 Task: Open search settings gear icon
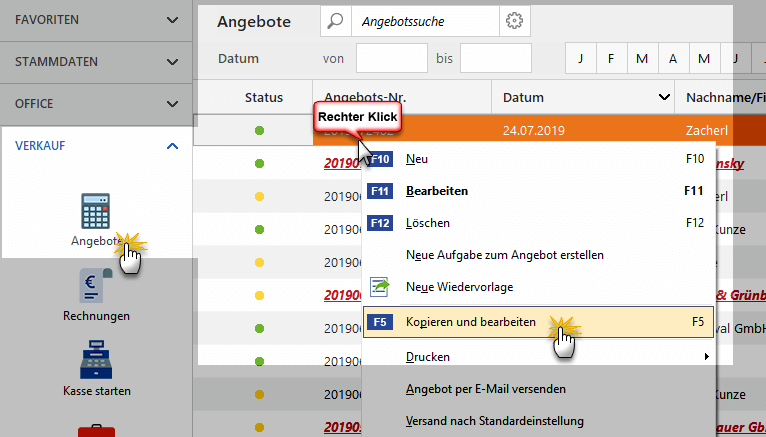click(514, 21)
